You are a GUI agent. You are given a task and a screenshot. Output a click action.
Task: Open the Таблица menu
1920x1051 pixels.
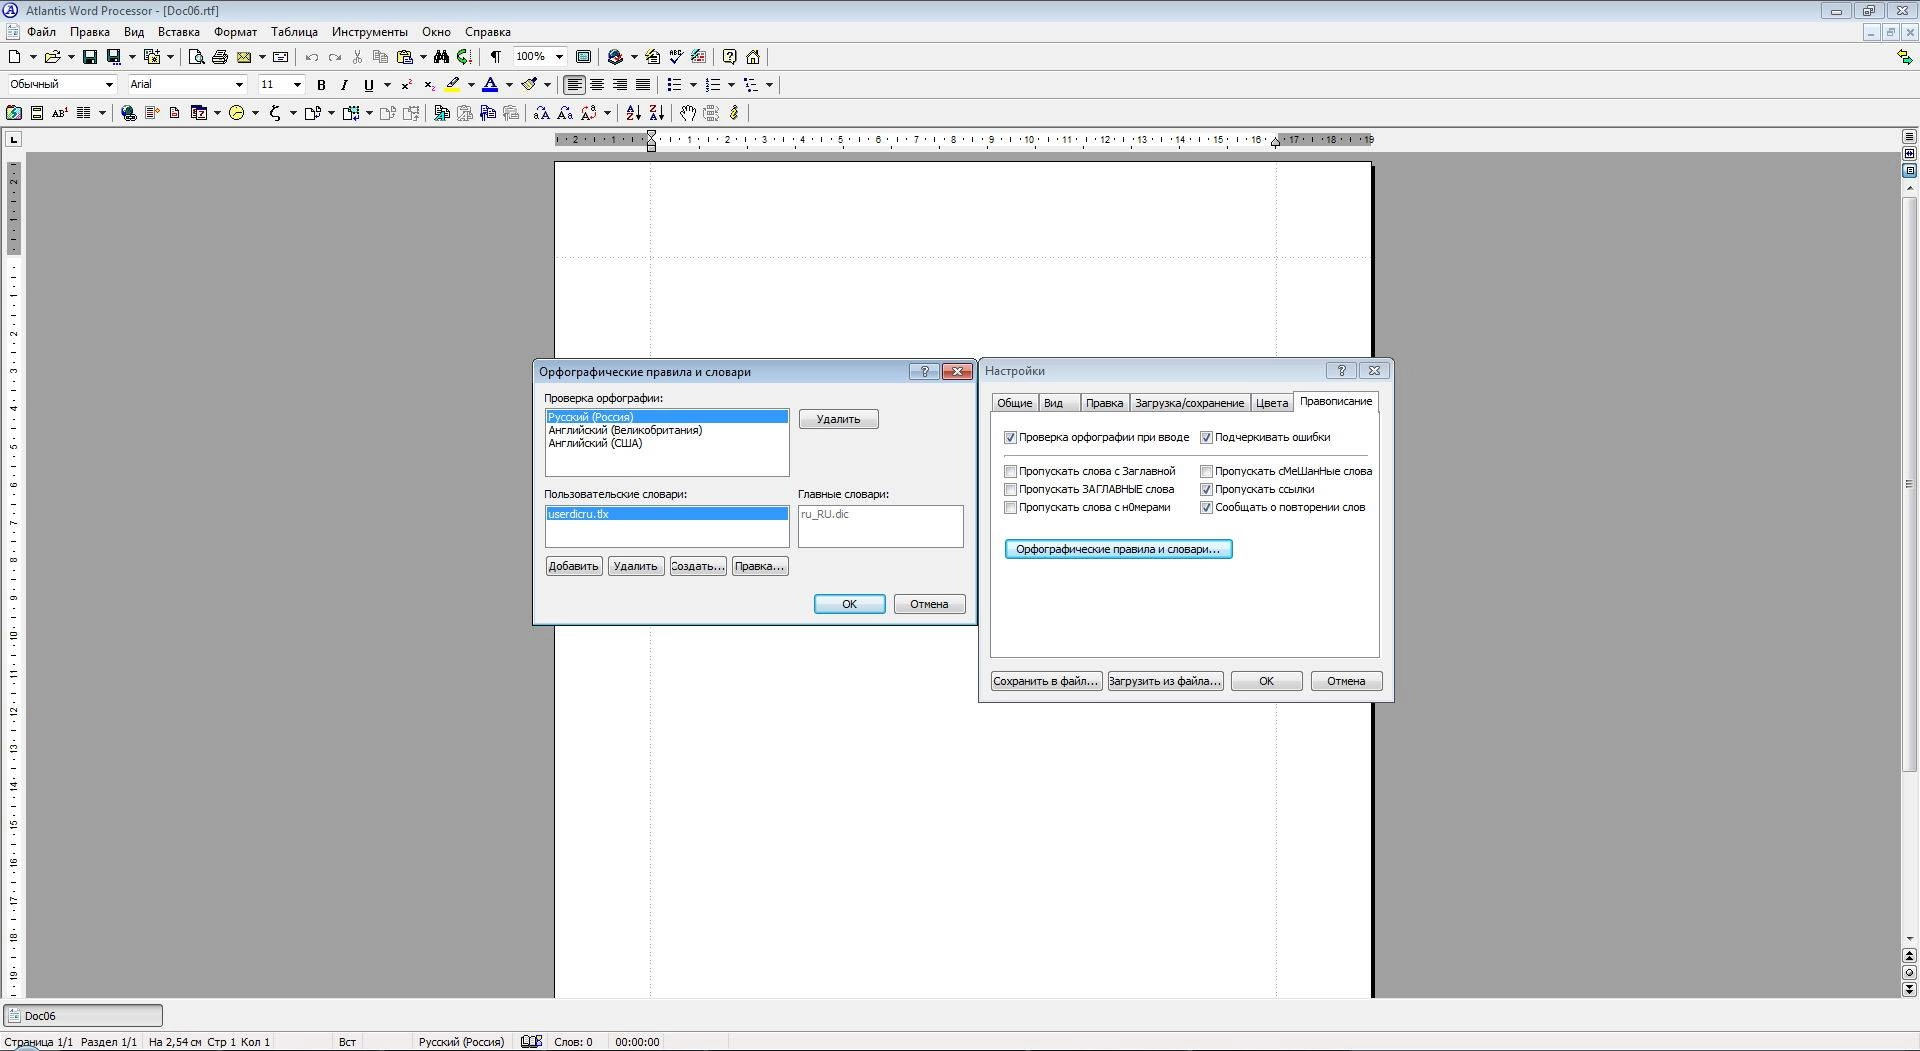[294, 32]
